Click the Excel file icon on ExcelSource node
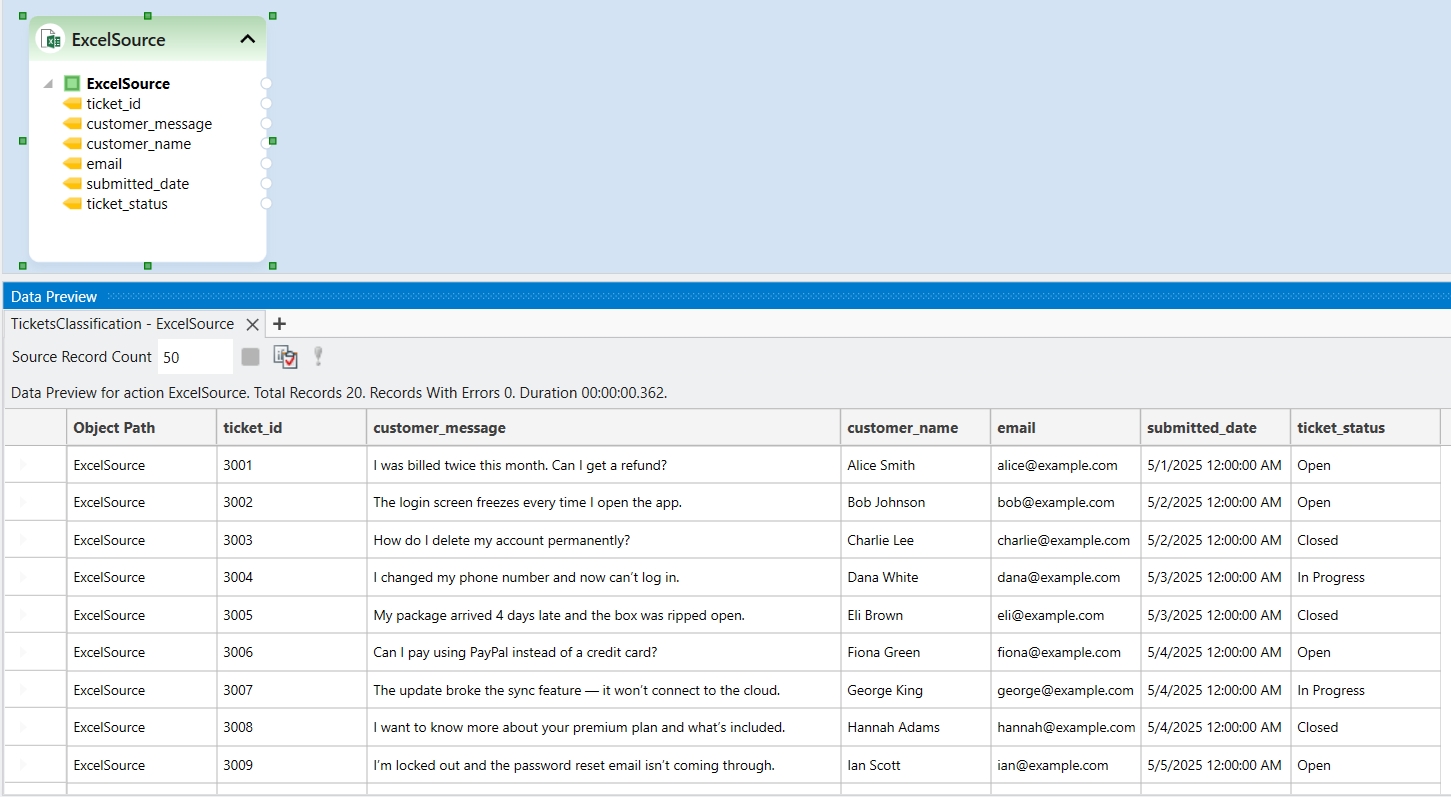The width and height of the screenshot is (1451, 797). 51,39
